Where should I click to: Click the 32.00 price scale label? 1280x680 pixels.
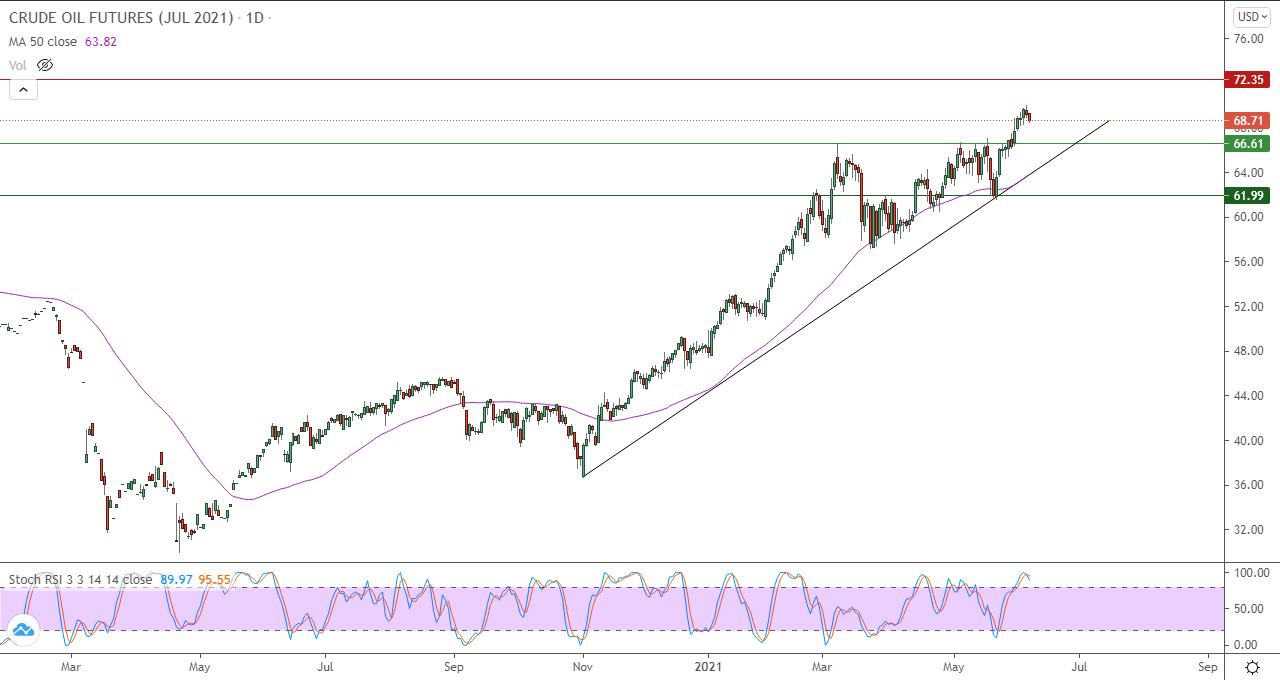pos(1248,530)
